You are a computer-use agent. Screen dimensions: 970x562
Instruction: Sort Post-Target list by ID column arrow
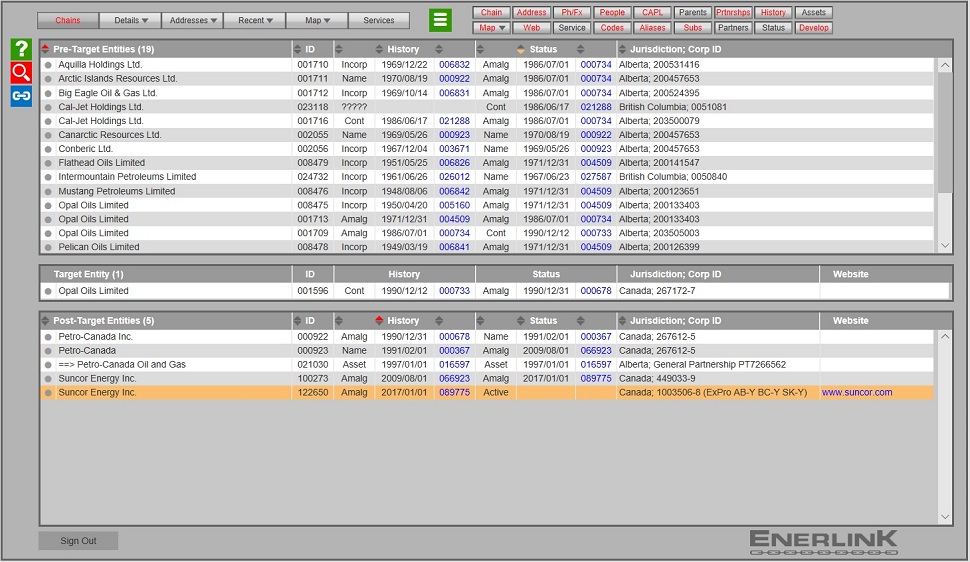coord(298,321)
